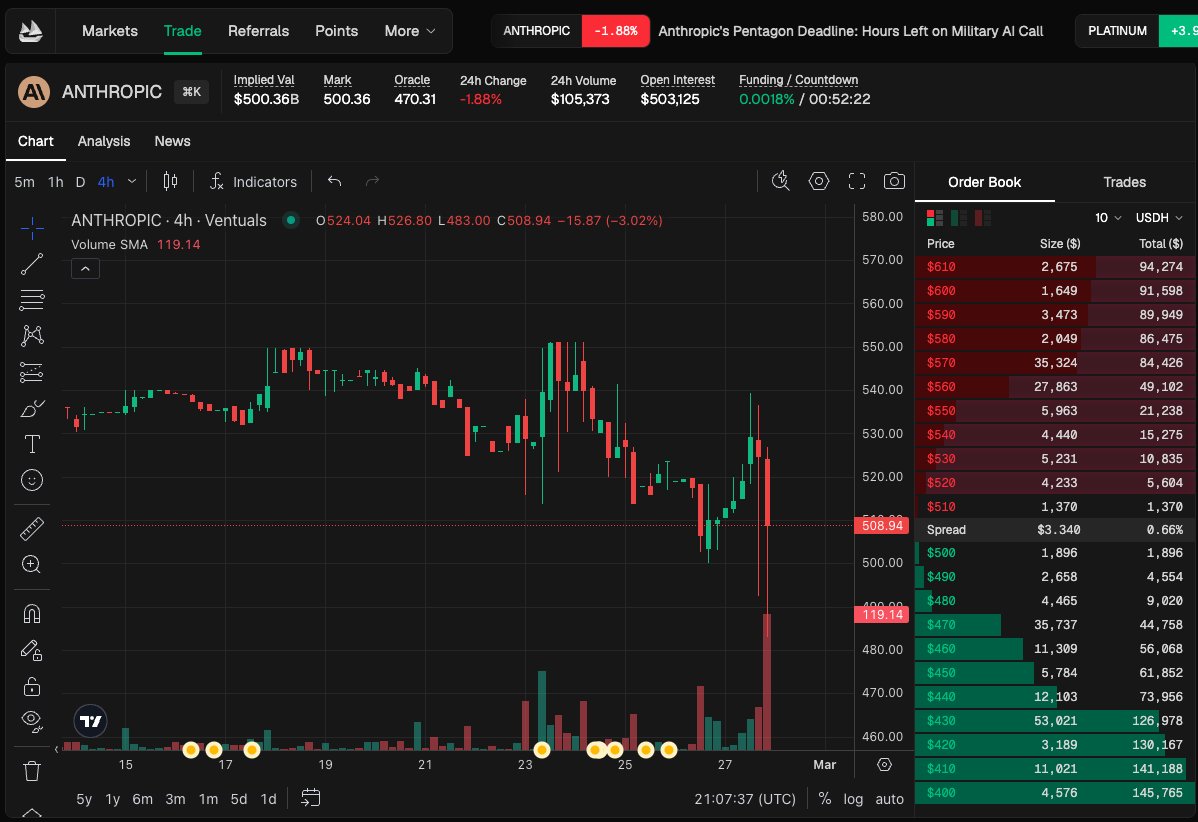The width and height of the screenshot is (1198, 822).
Task: Take a chart snapshot with camera icon
Action: click(894, 181)
